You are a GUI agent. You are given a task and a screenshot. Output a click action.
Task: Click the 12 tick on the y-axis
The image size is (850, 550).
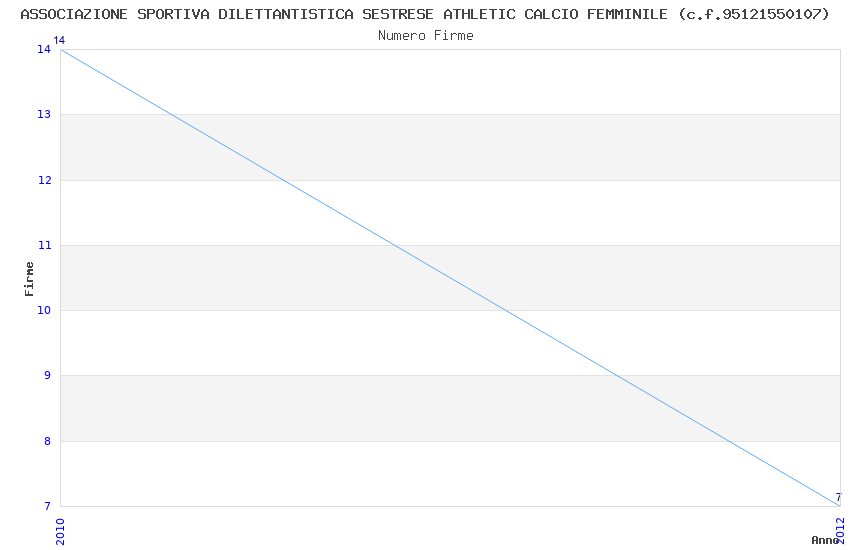click(45, 180)
